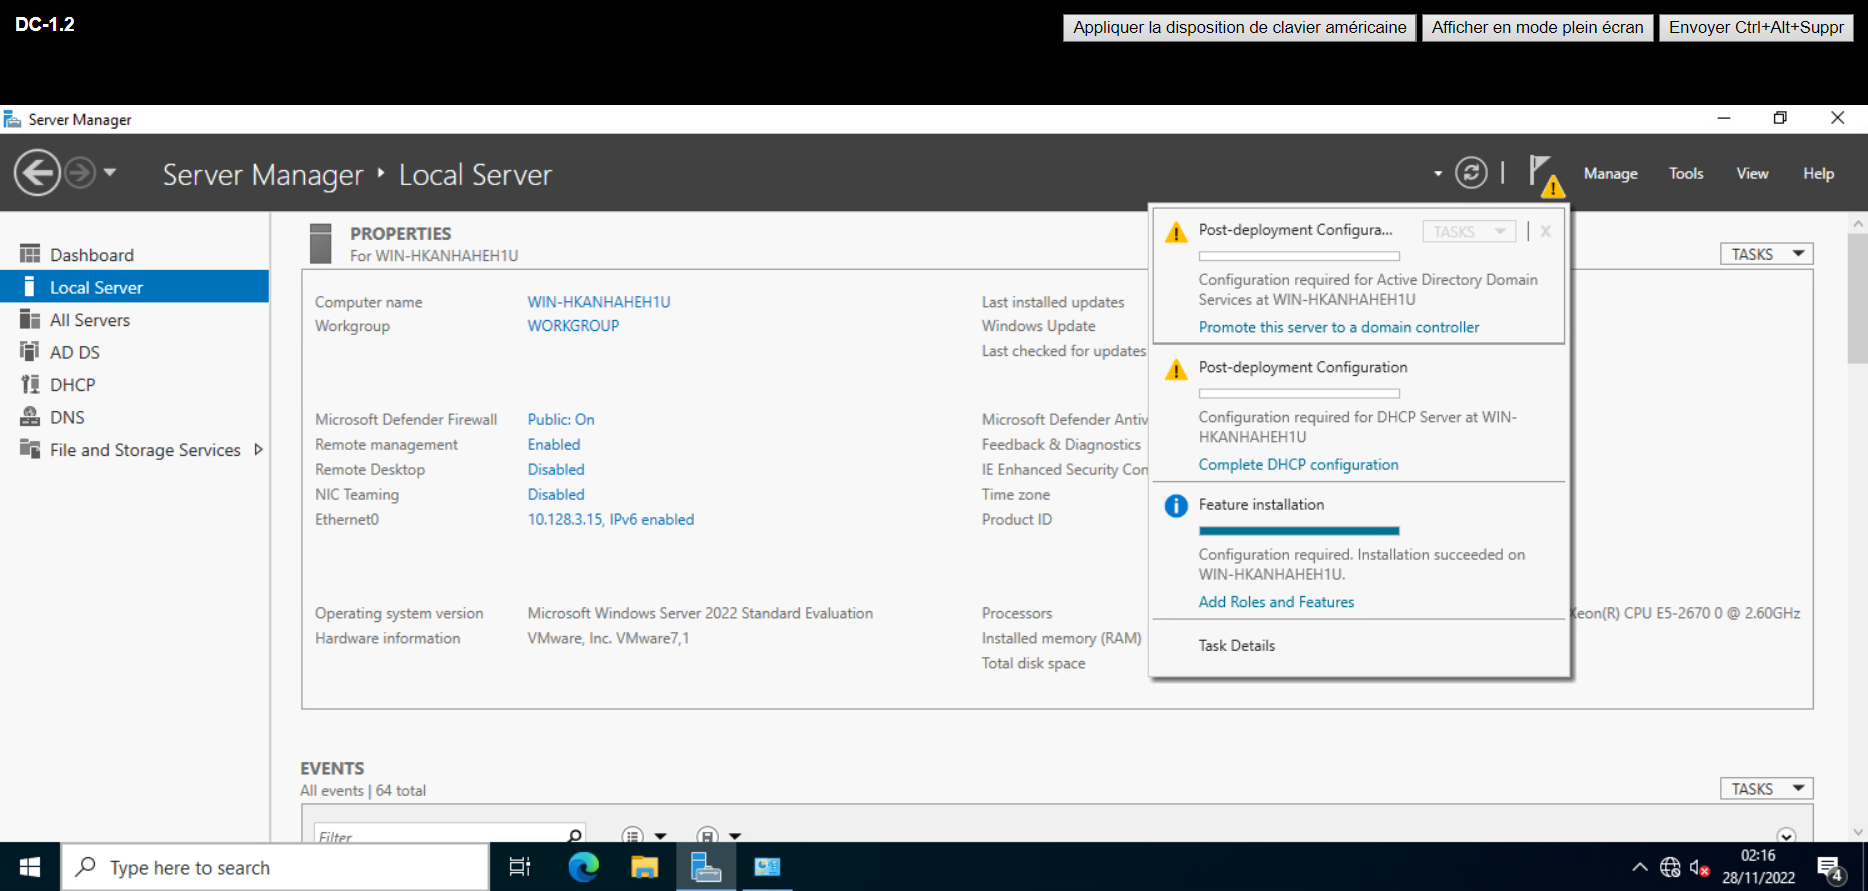Image resolution: width=1868 pixels, height=891 pixels.
Task: Open Task View on the taskbar
Action: pyautogui.click(x=520, y=867)
